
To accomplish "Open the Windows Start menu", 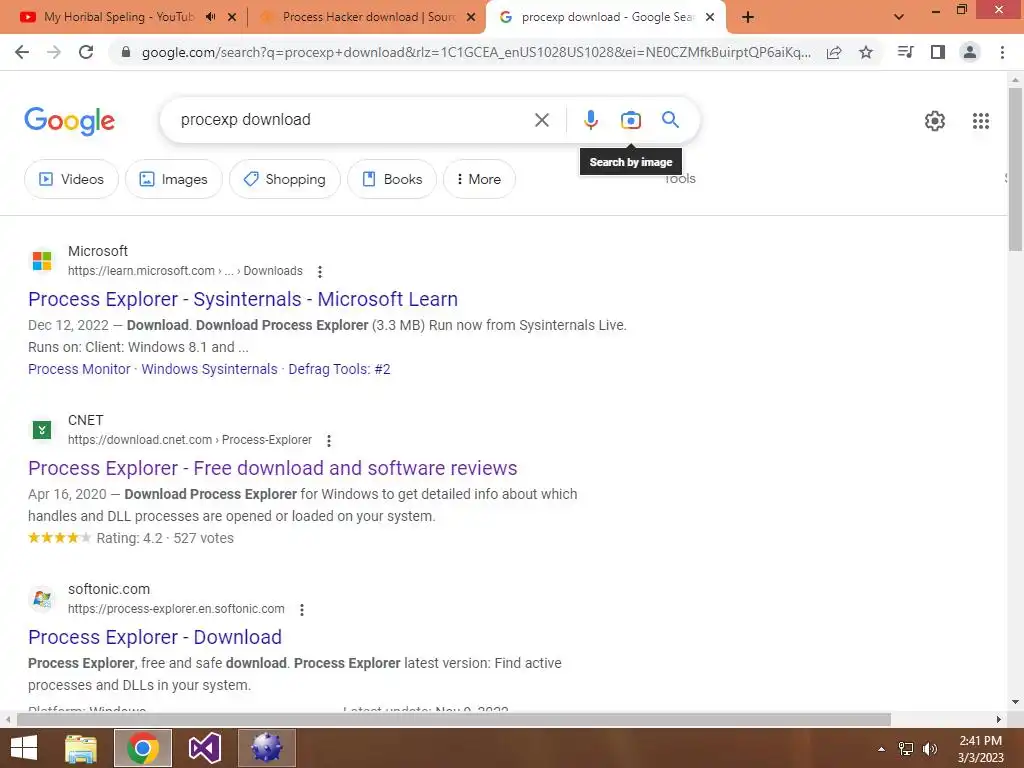I will (x=24, y=748).
